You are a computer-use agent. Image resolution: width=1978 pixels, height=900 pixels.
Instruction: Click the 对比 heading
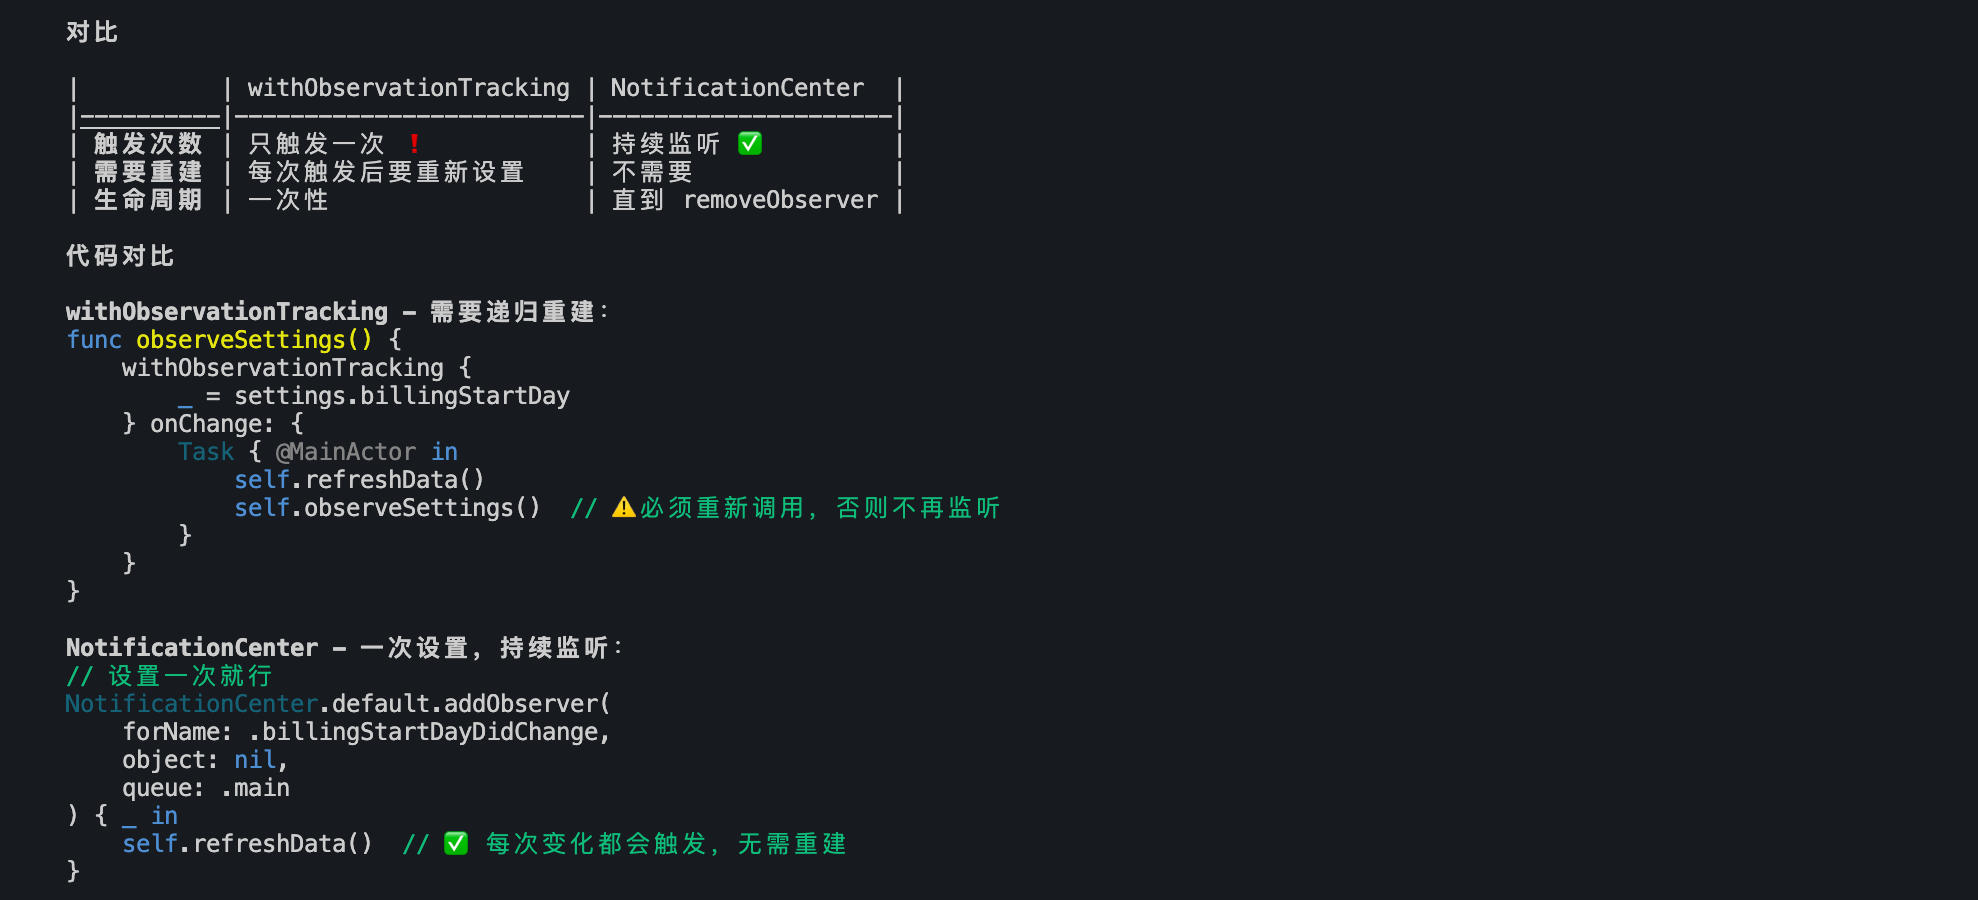pos(92,32)
